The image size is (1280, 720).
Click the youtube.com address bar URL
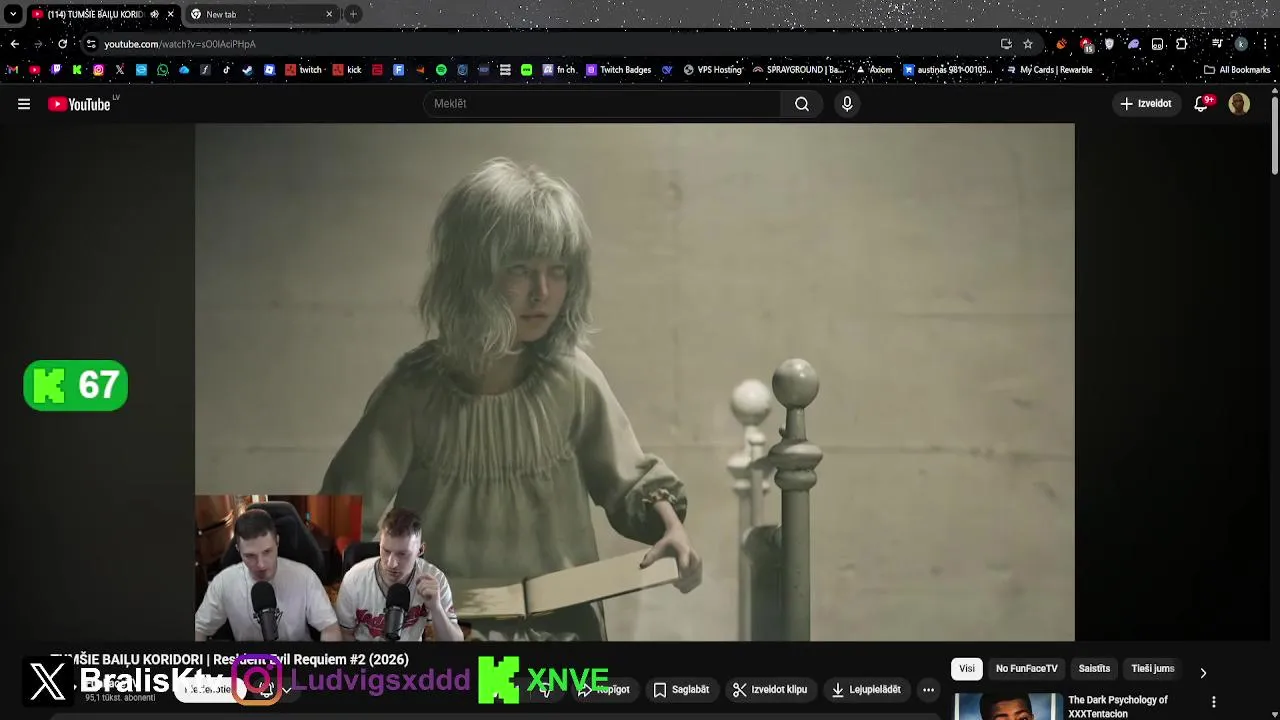180,44
